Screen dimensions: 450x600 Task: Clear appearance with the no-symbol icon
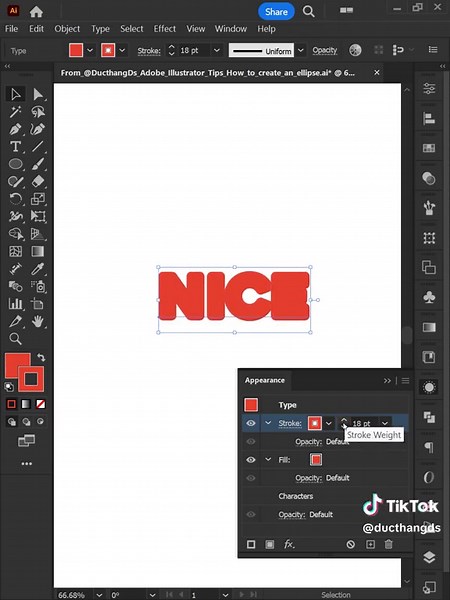351,544
